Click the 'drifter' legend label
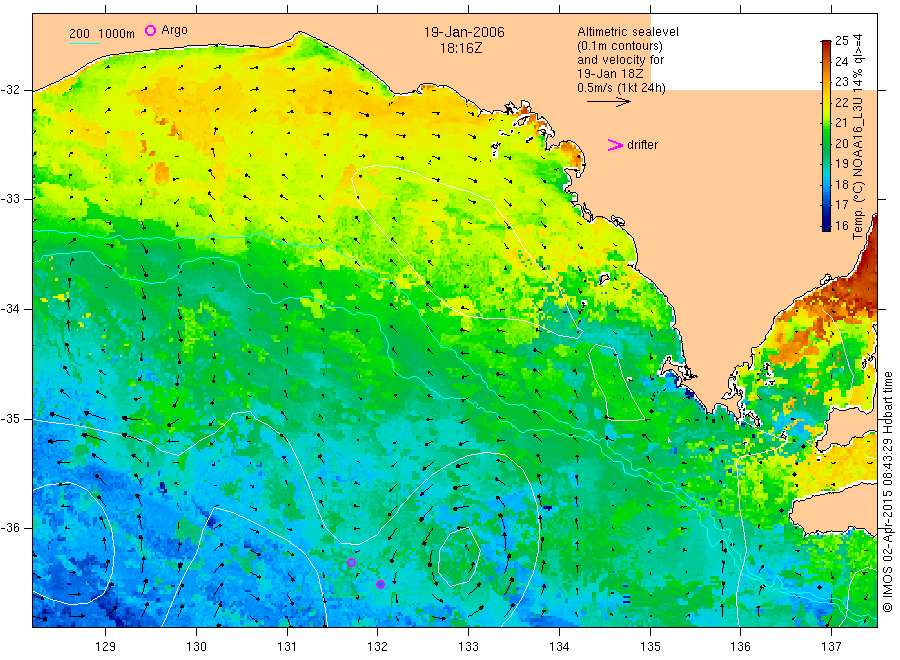 642,145
